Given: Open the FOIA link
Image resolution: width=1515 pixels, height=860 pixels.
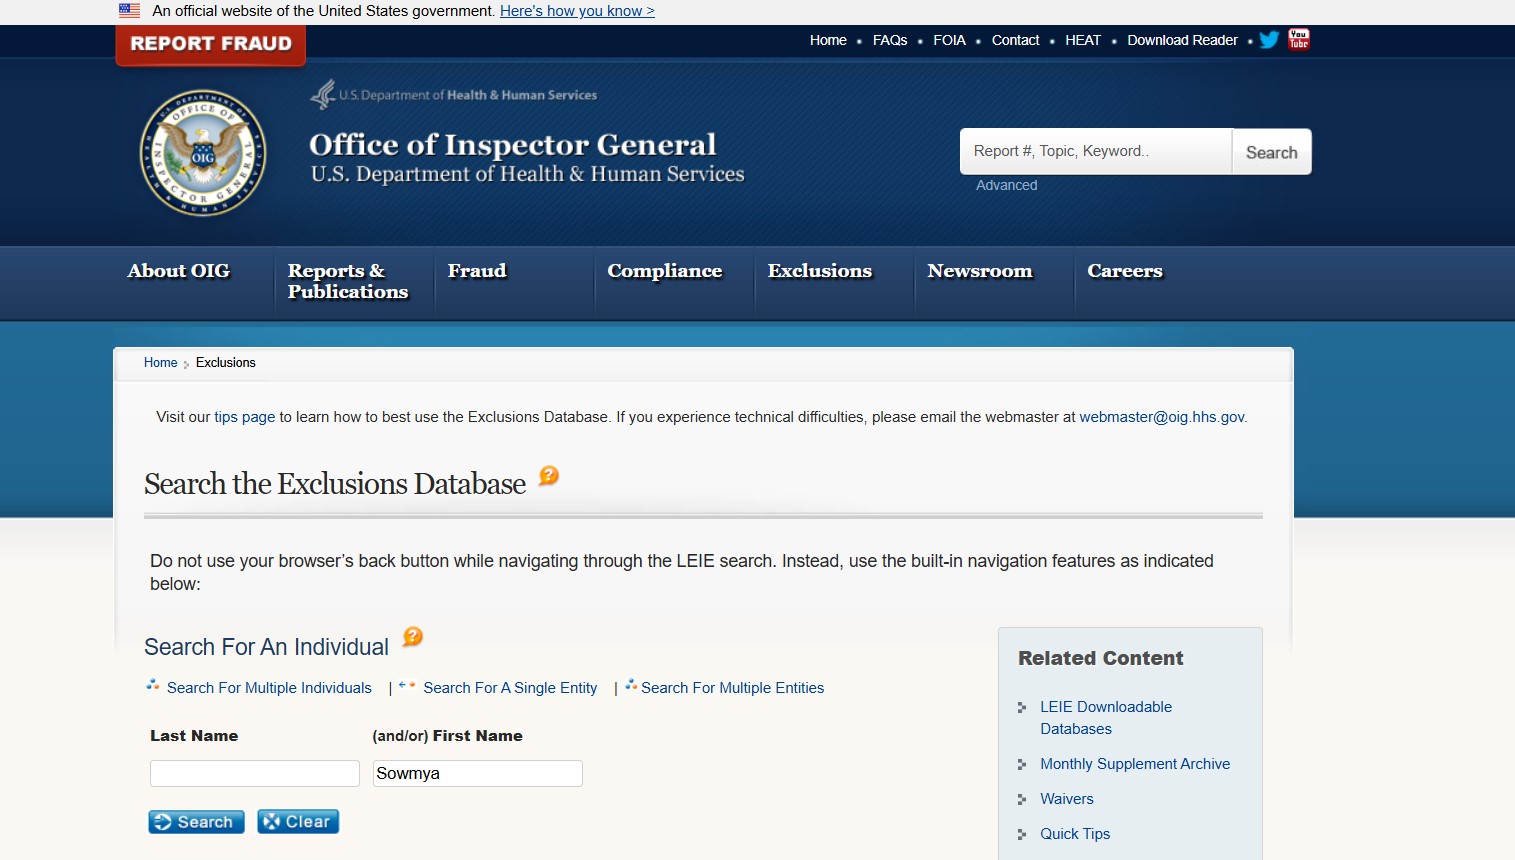Looking at the screenshot, I should coord(949,40).
